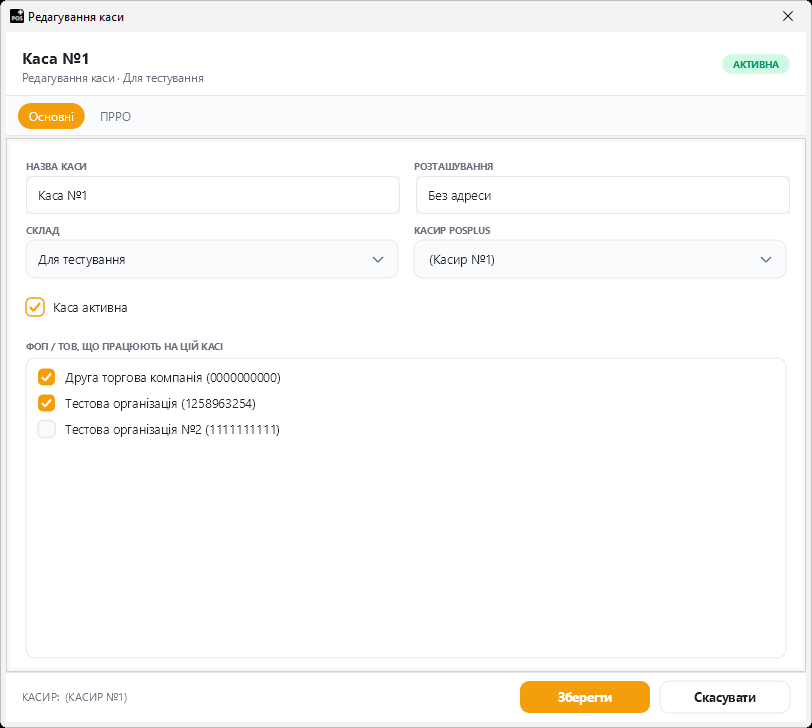This screenshot has width=812, height=728.
Task: Click into the Розташування field
Action: coord(603,195)
